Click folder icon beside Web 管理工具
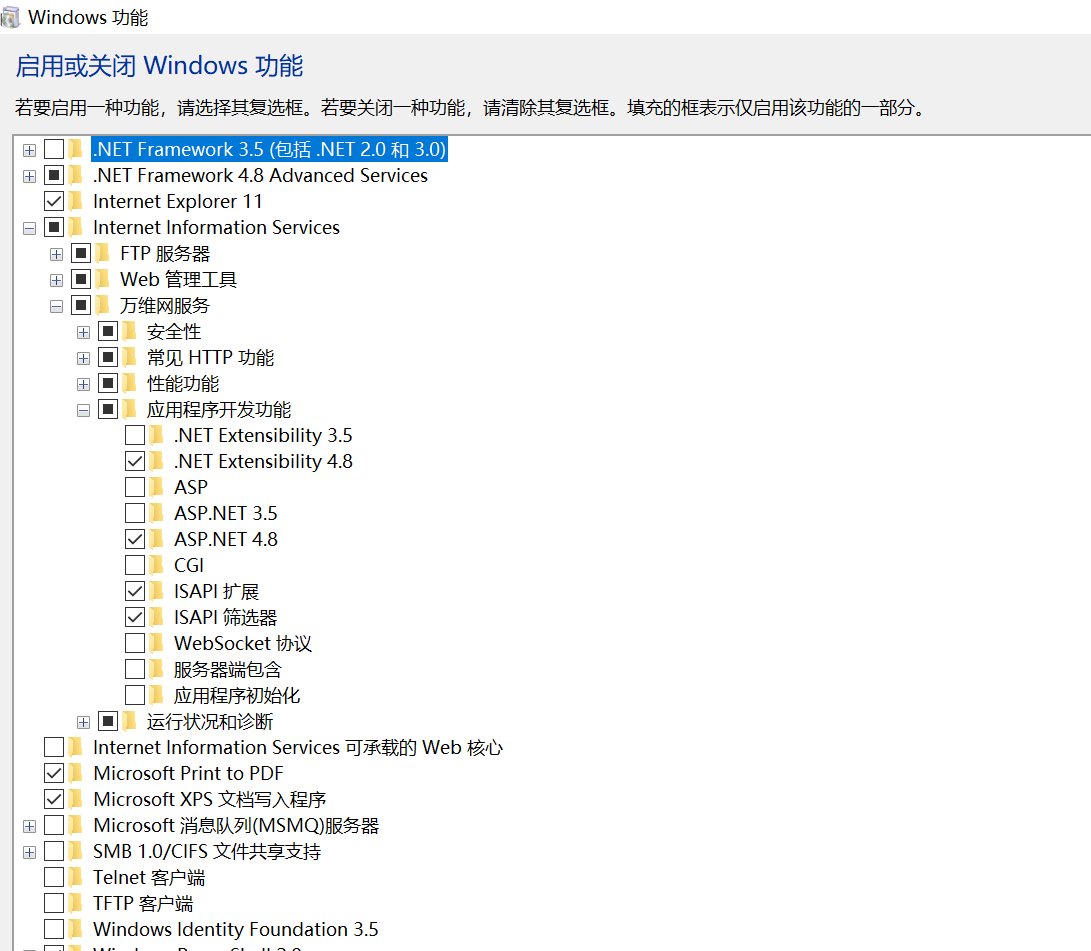 104,279
